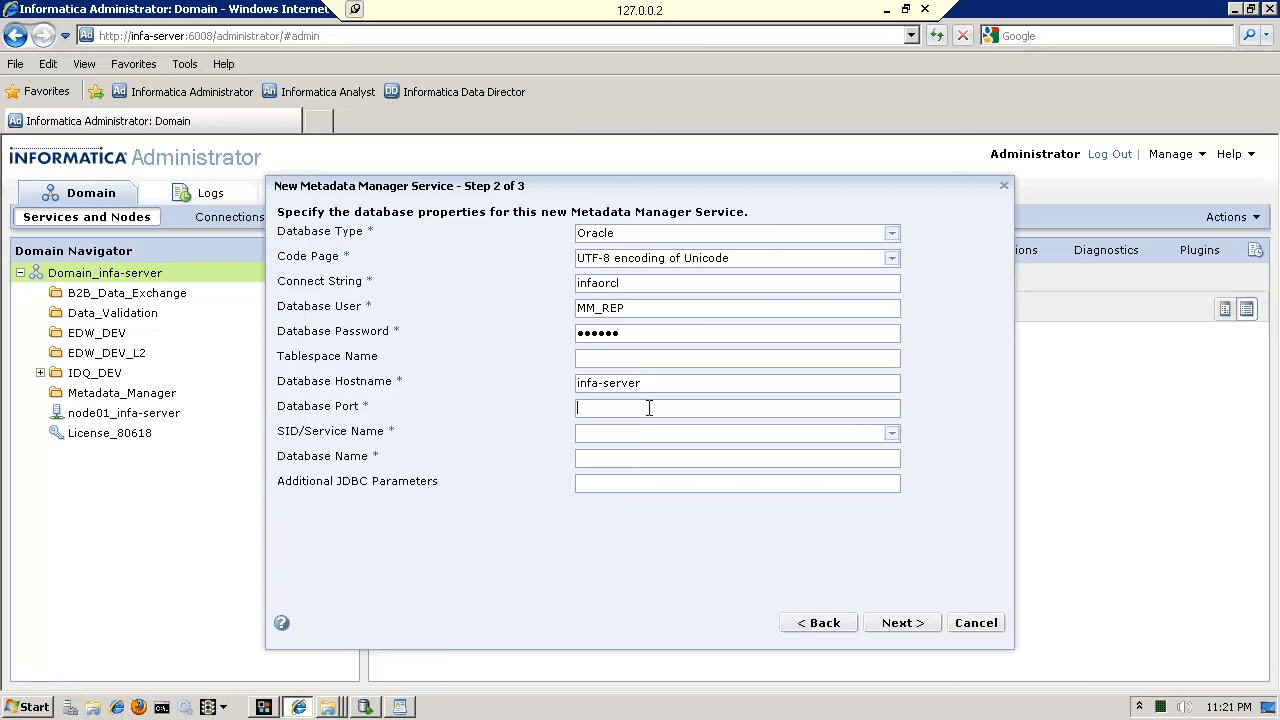Screen dimensions: 1280x720
Task: Open the File menu
Action: pos(15,64)
